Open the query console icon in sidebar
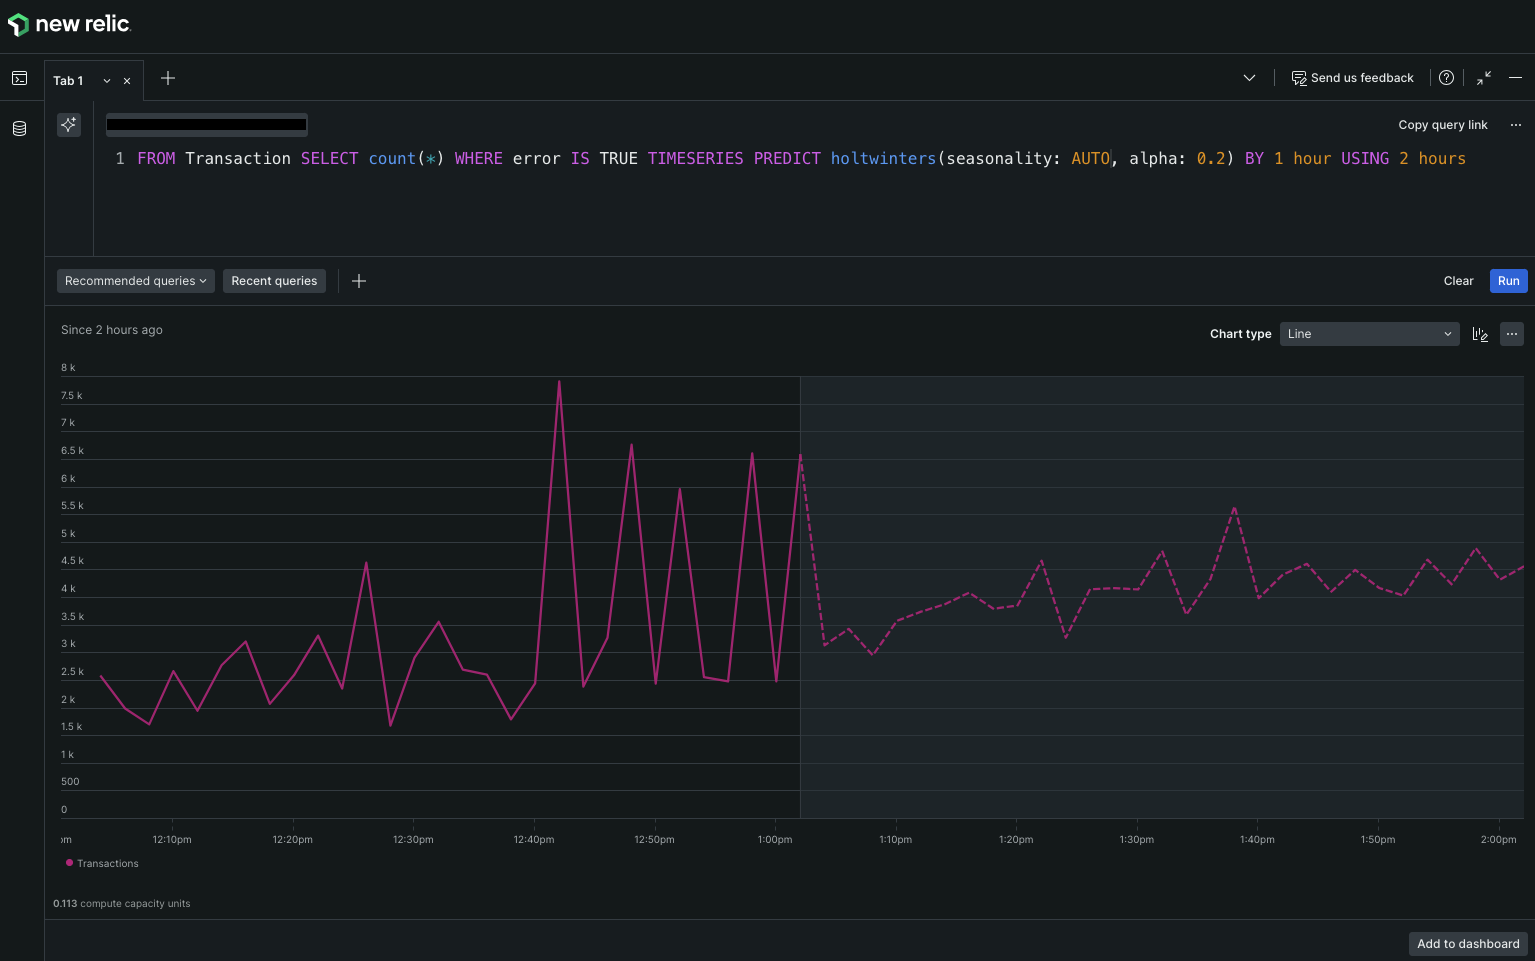1535x961 pixels. pos(19,78)
